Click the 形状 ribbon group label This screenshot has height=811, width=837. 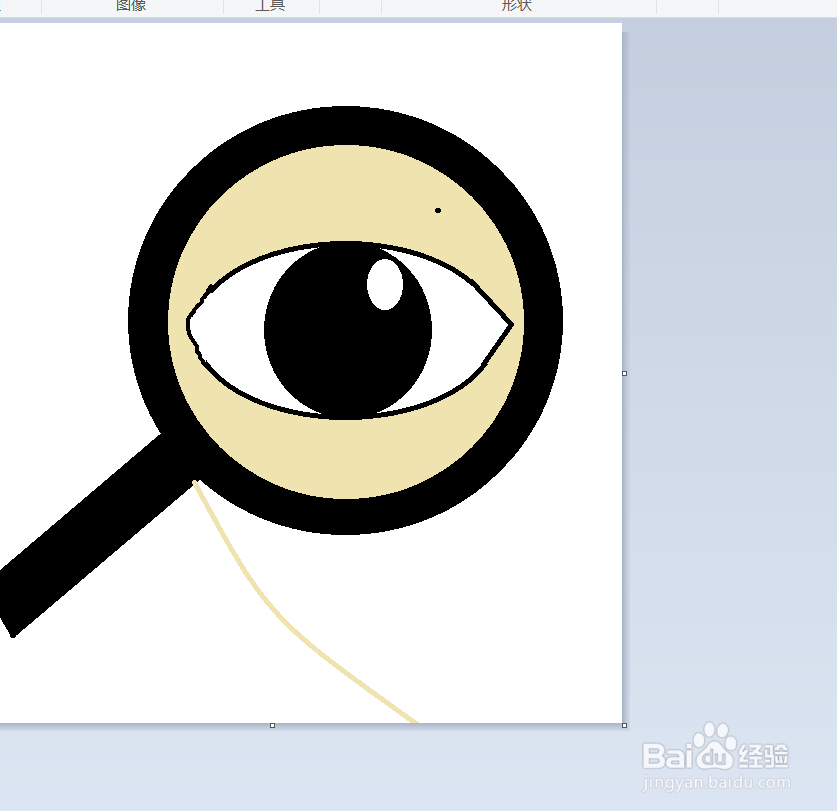[x=517, y=5]
